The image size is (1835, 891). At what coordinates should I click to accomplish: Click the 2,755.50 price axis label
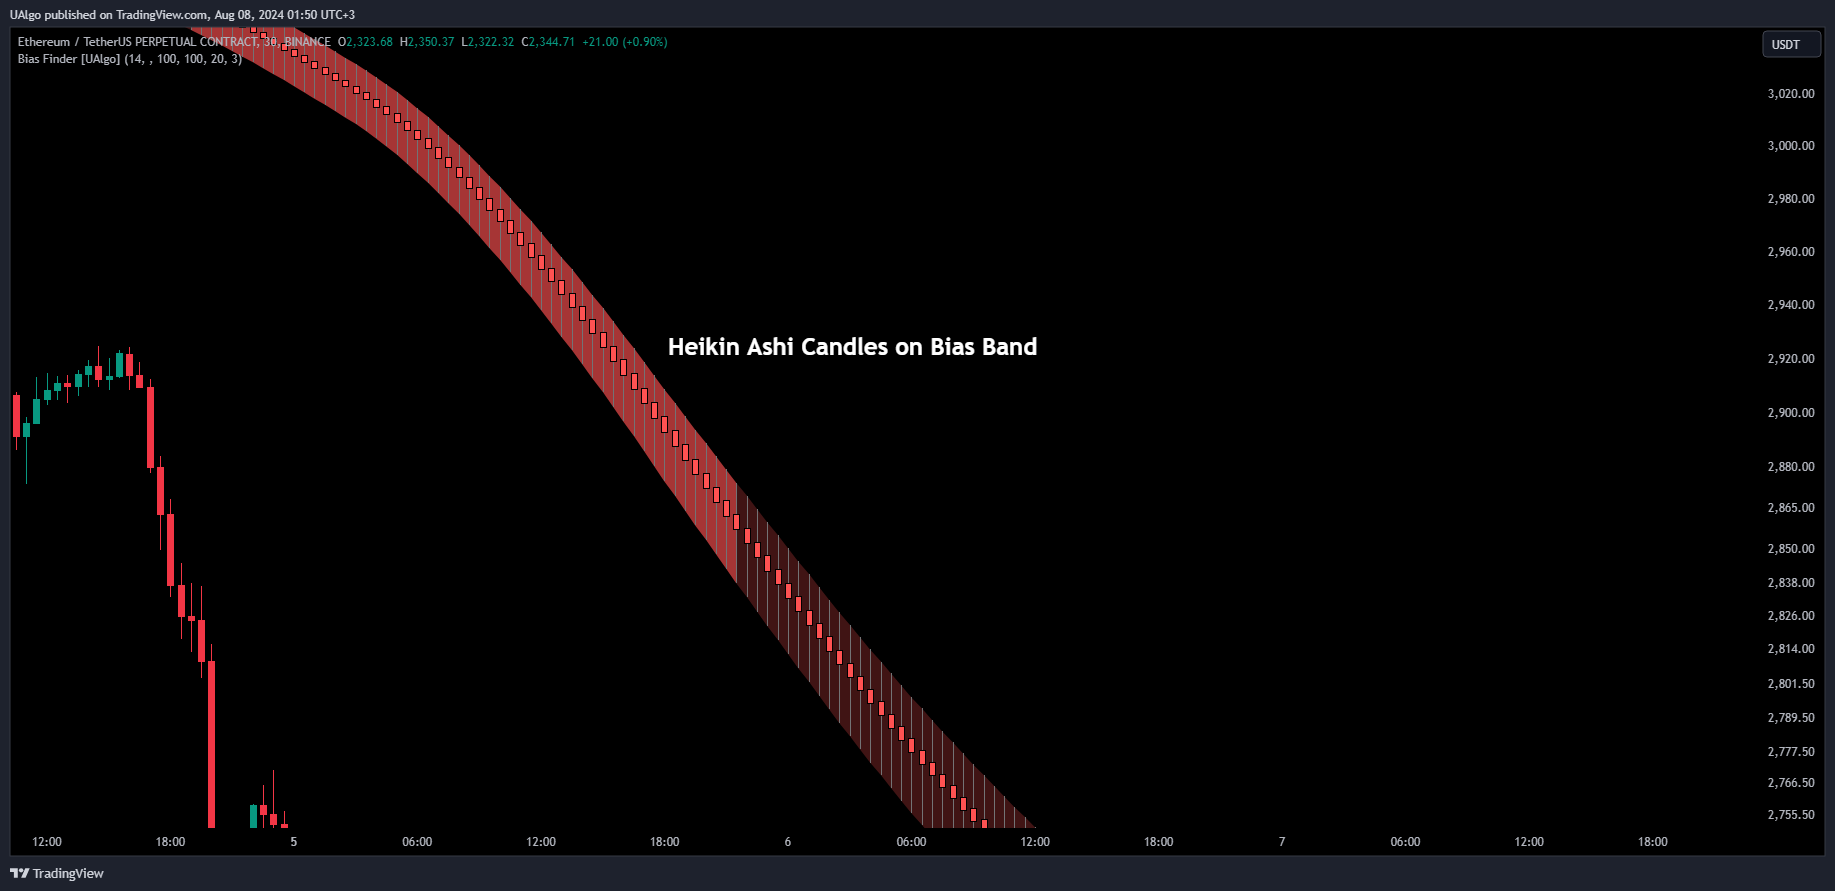tap(1791, 815)
